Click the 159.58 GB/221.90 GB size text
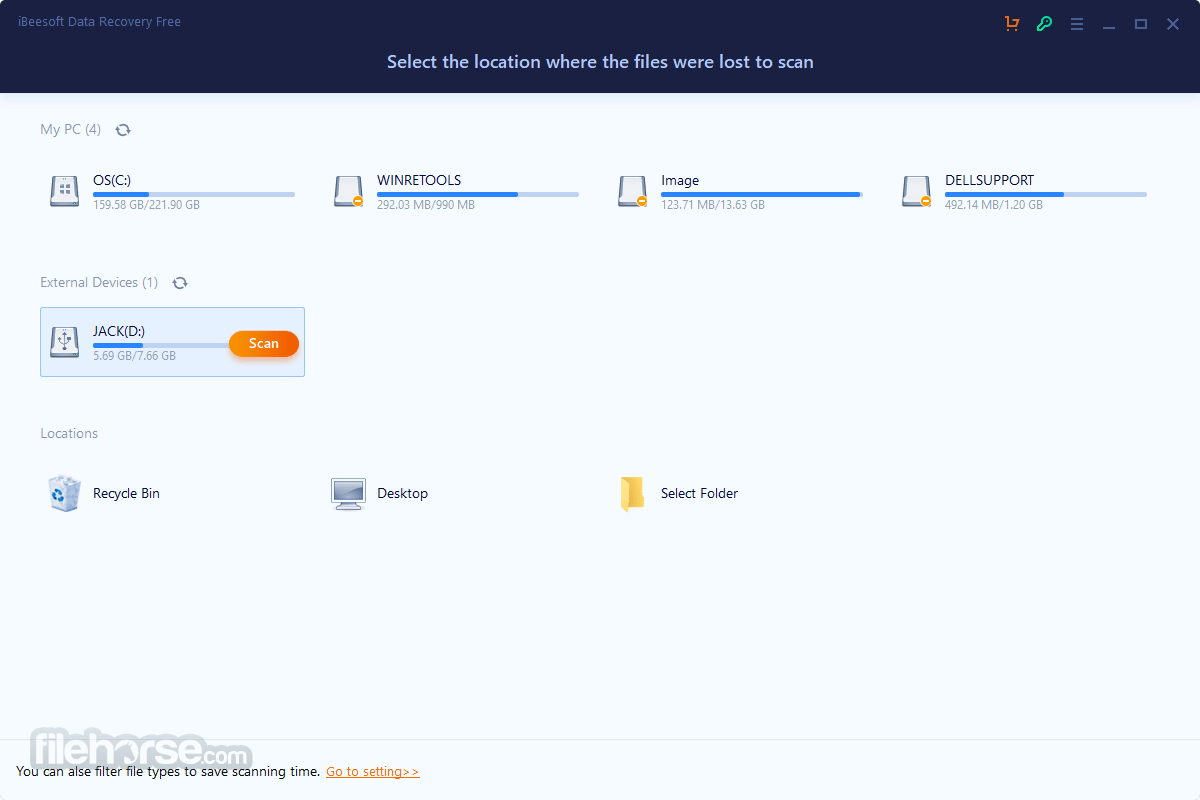 click(146, 205)
